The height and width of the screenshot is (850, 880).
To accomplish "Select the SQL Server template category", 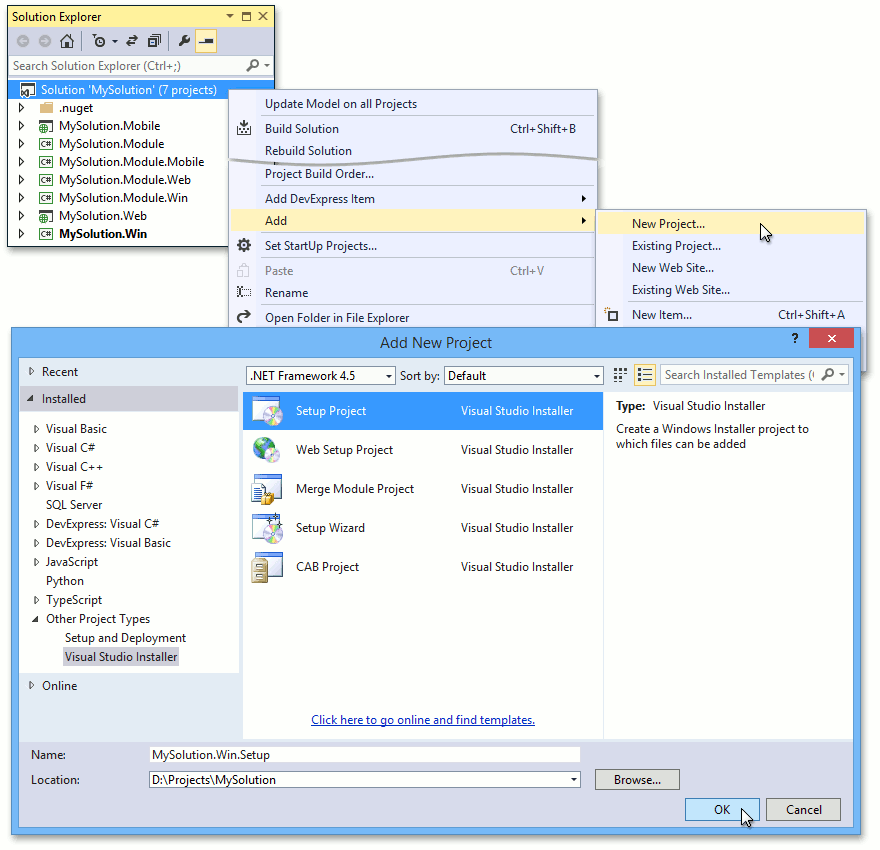I will pyautogui.click(x=74, y=504).
